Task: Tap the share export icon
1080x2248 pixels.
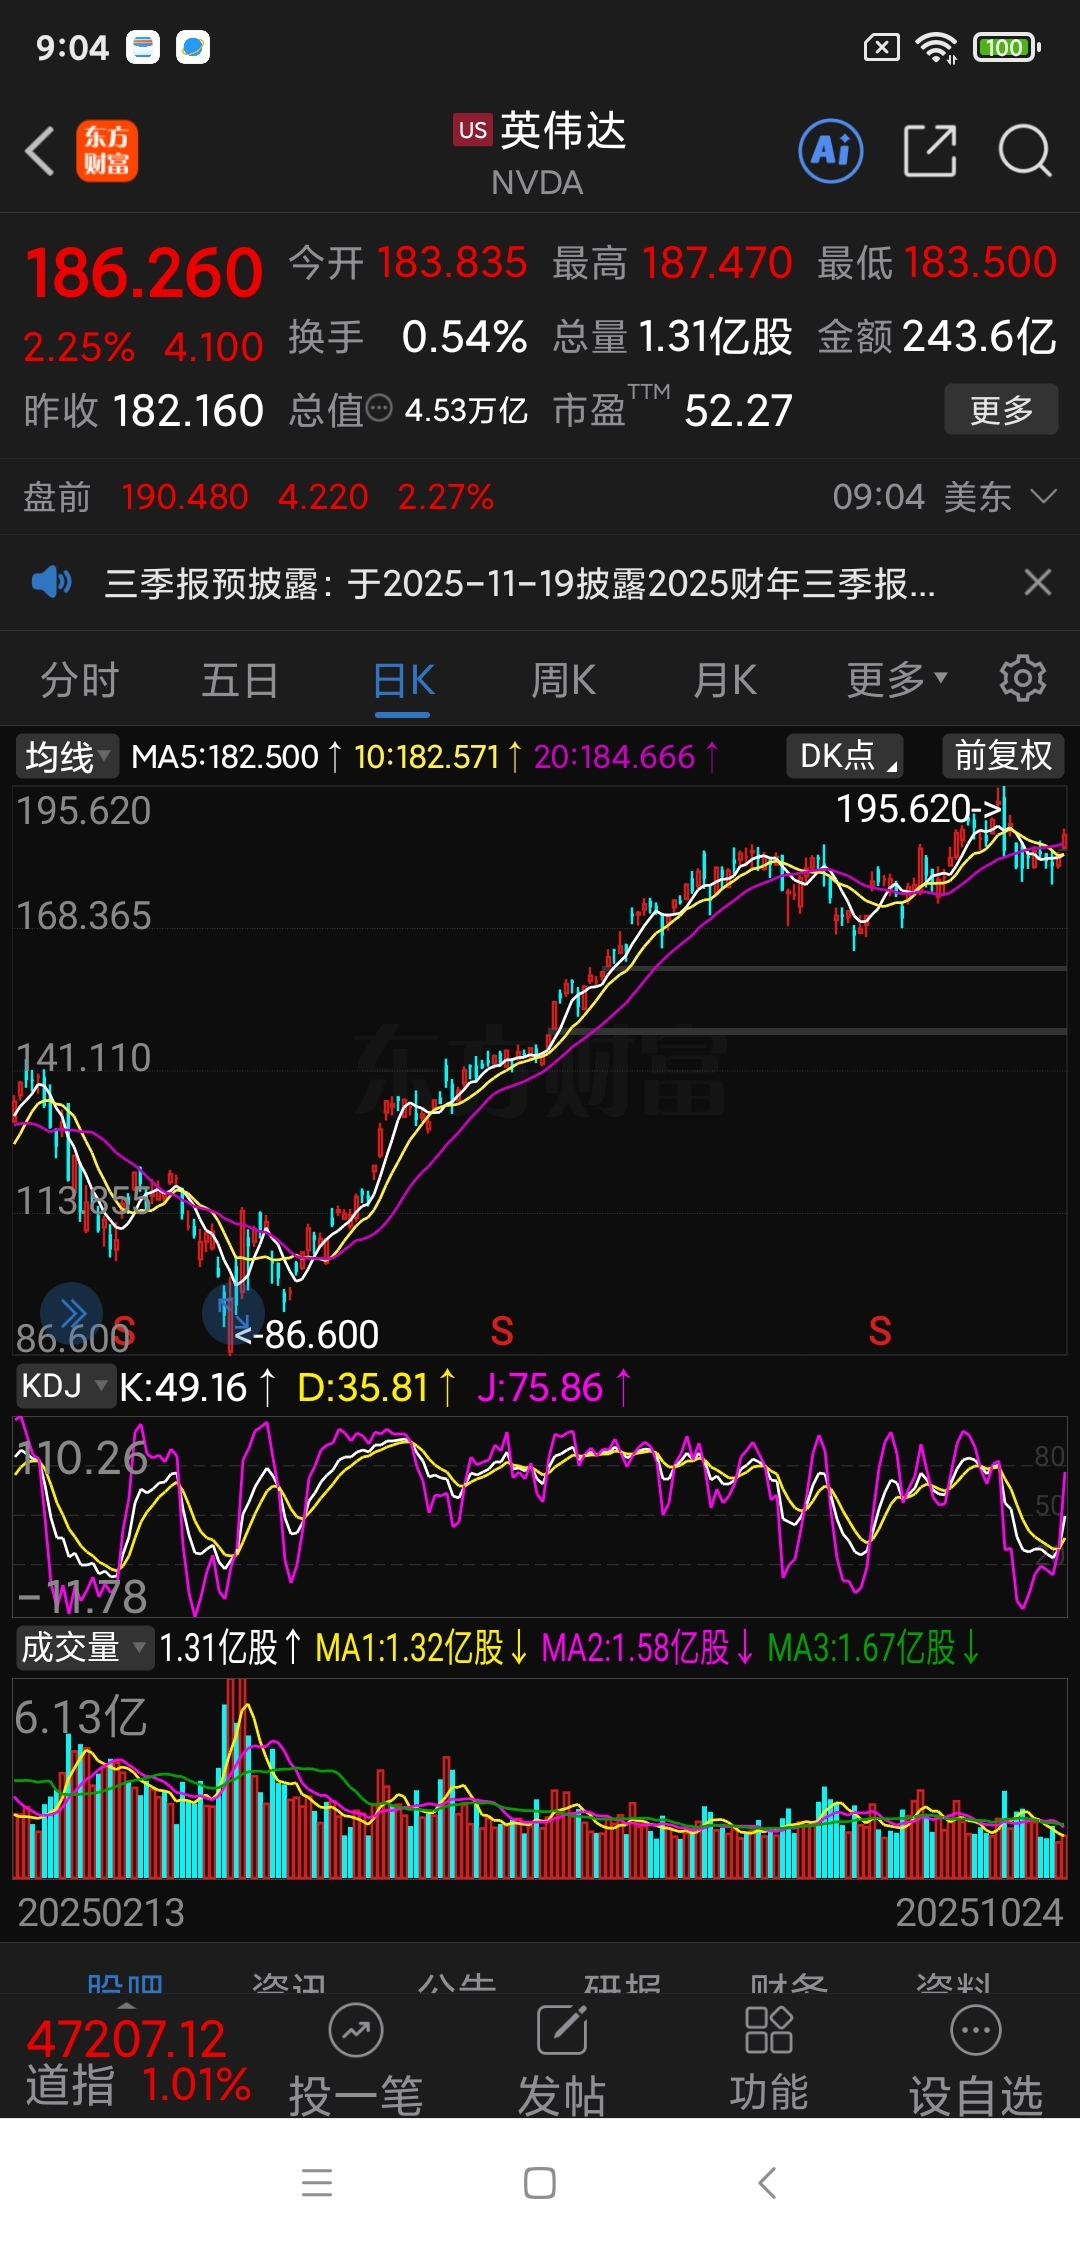Action: point(930,151)
